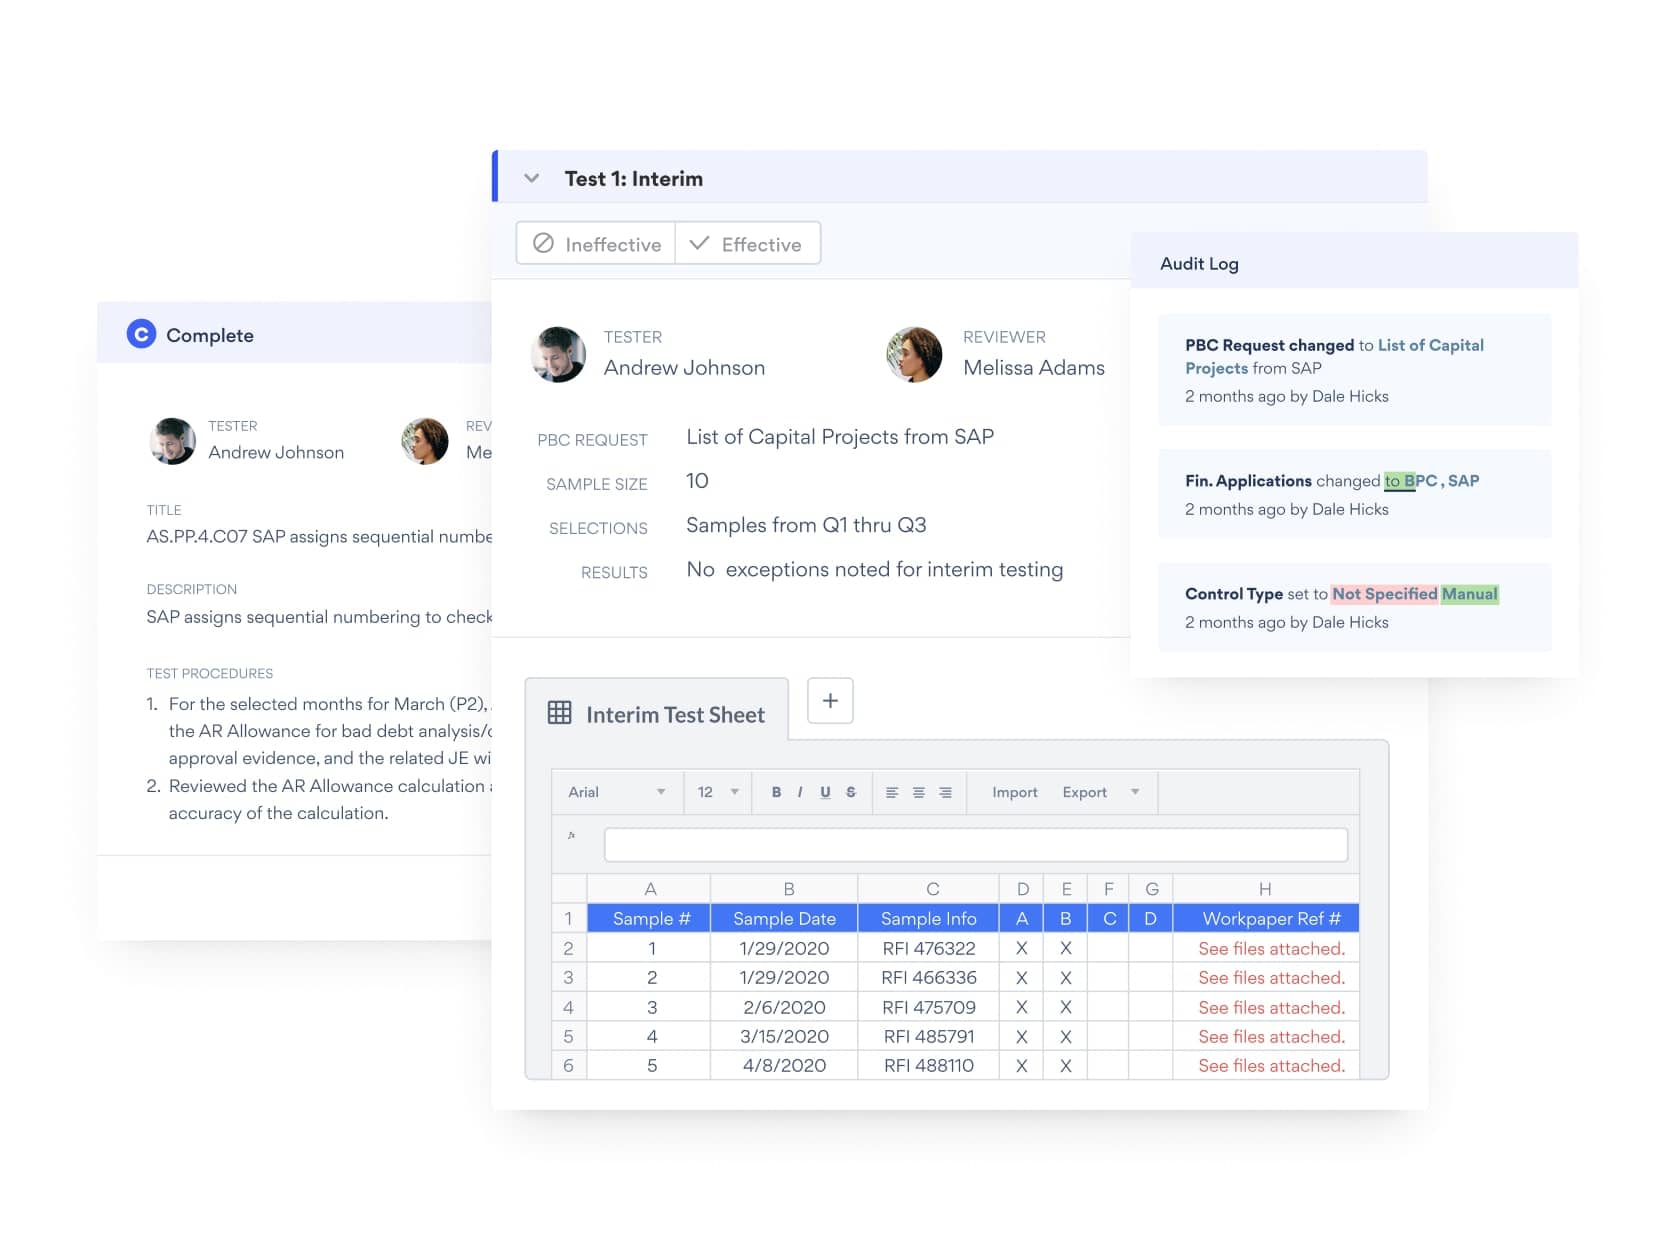This screenshot has height=1260, width=1680.
Task: Open the See files attached link for Sample 1
Action: click(1270, 948)
